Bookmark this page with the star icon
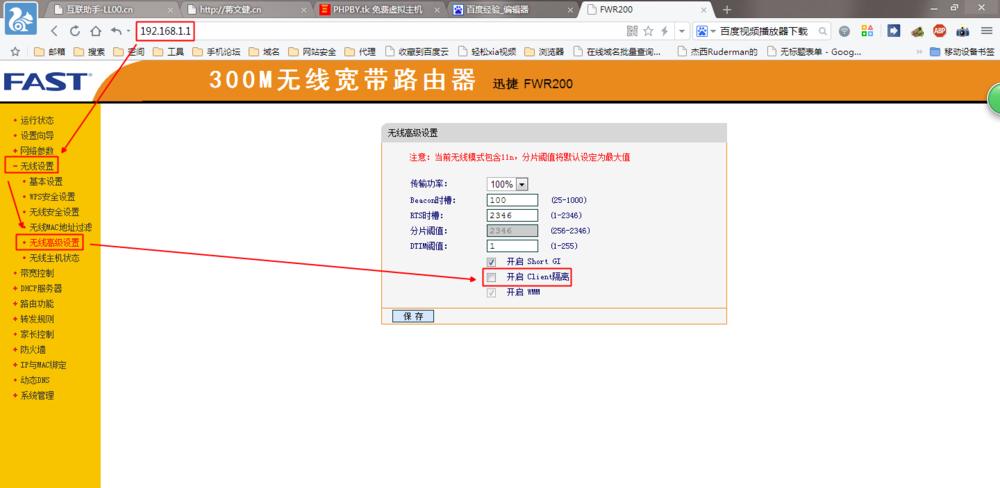The height and width of the screenshot is (488, 1000). tap(648, 31)
